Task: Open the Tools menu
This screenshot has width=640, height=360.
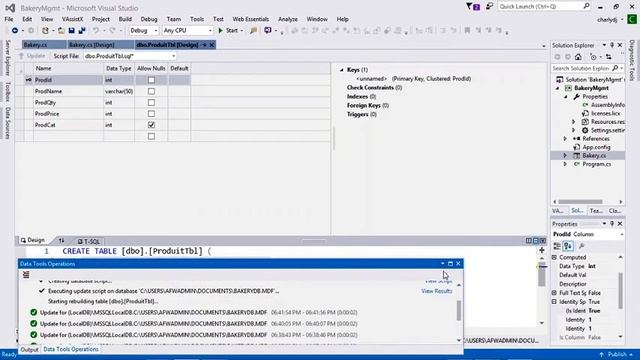Action: click(197, 19)
